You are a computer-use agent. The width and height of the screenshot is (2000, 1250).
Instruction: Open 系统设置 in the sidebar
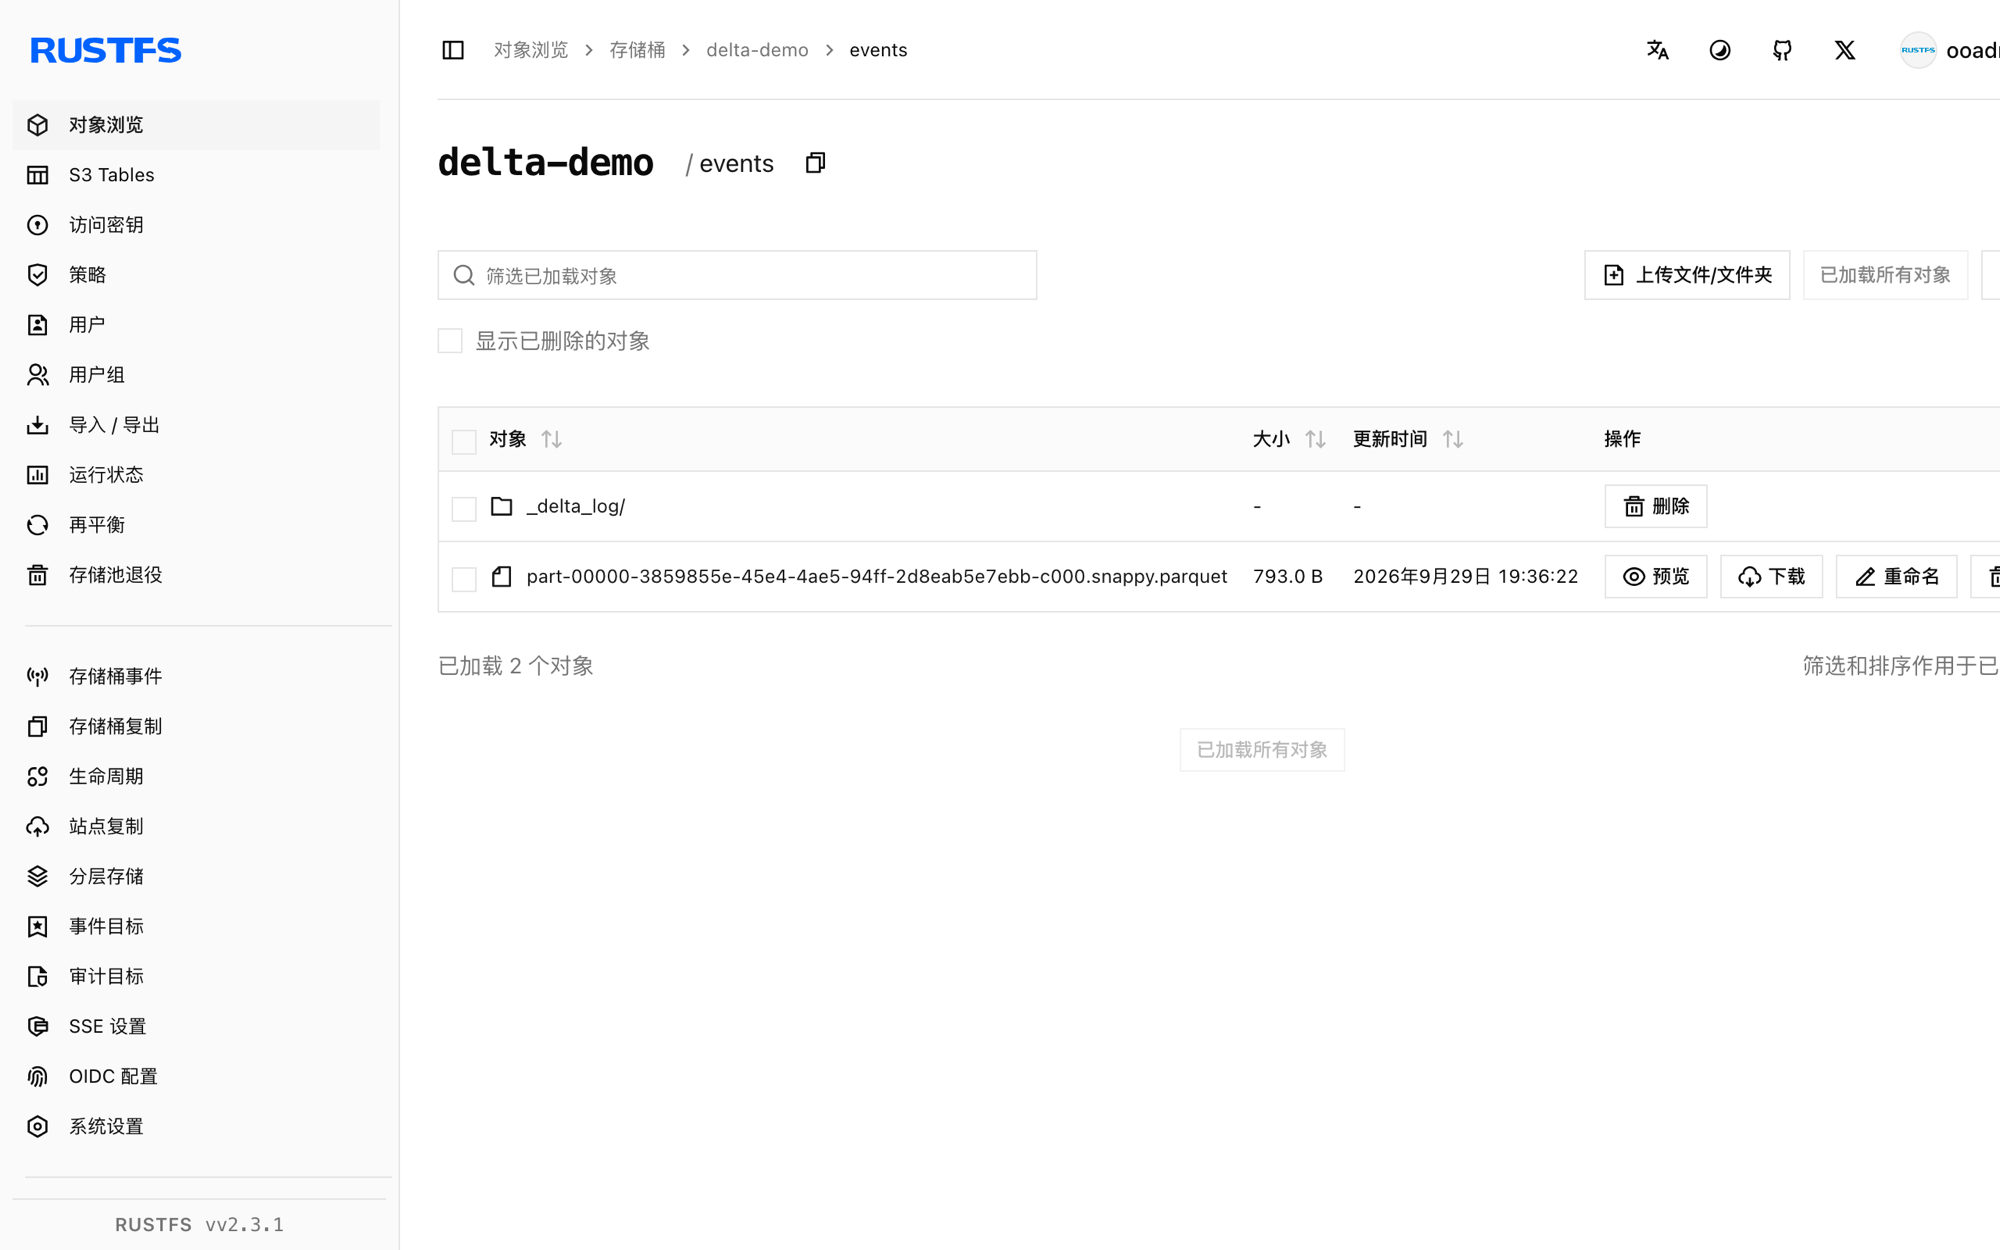click(x=196, y=1127)
